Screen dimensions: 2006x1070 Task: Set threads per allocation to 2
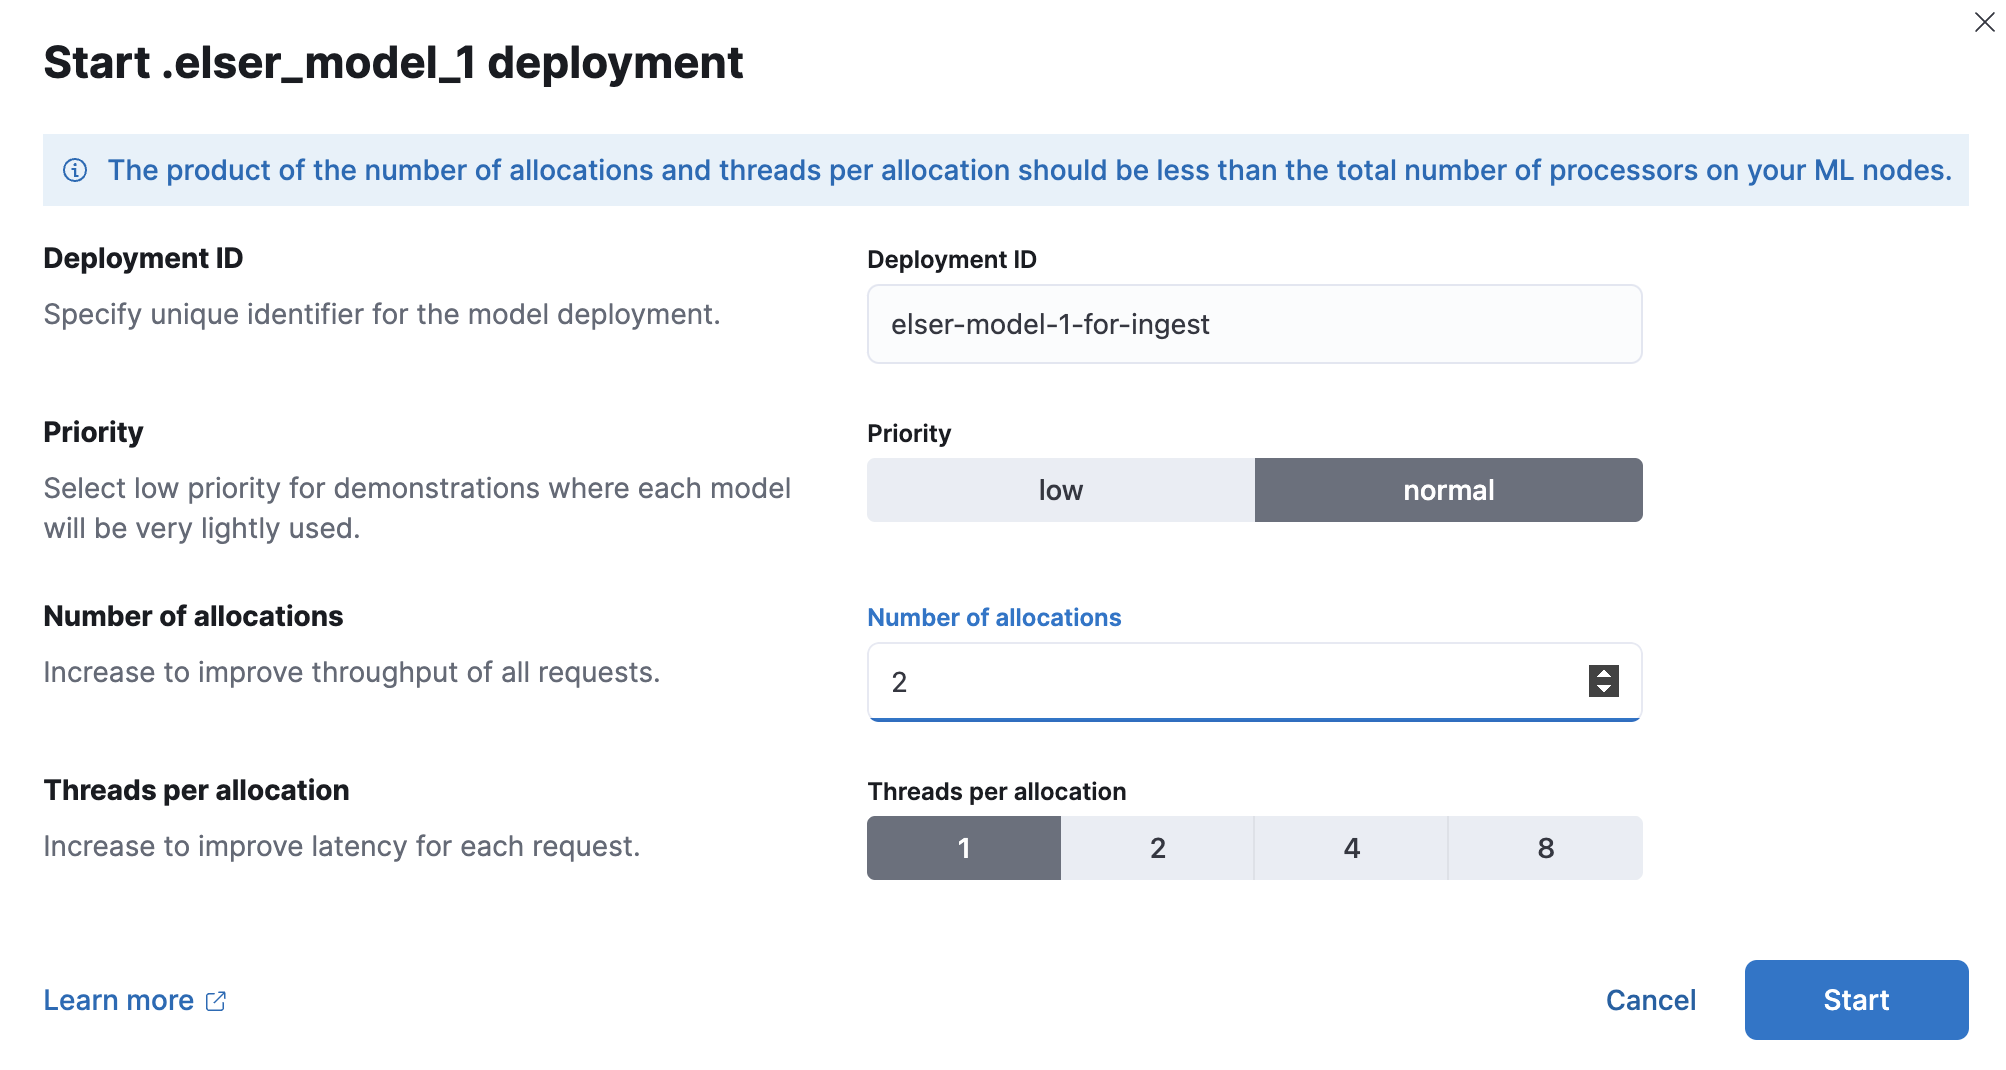[1157, 848]
